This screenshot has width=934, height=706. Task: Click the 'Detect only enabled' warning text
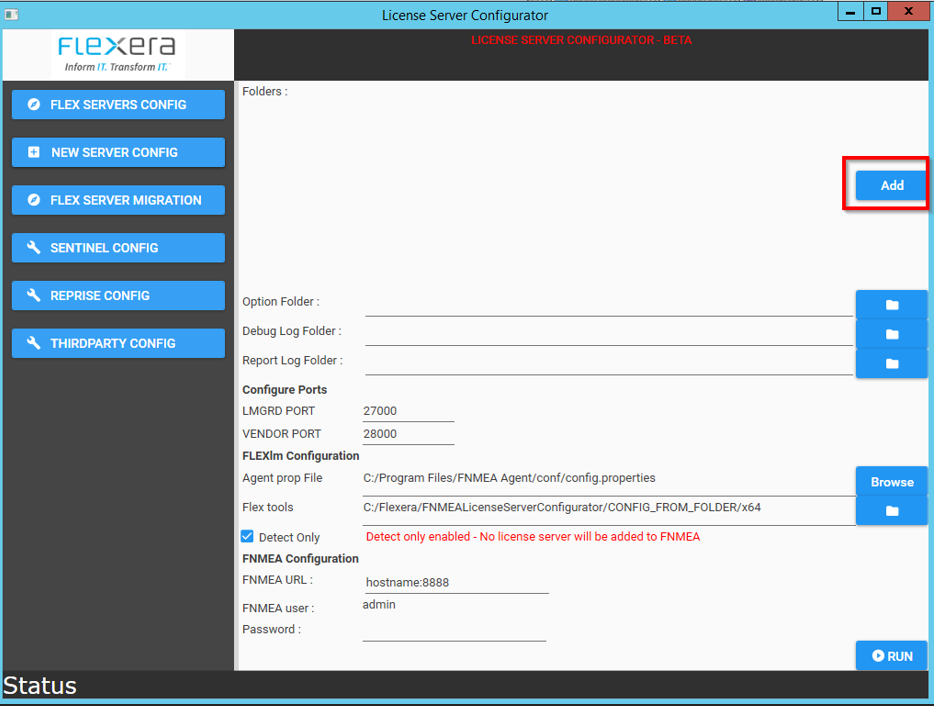(x=533, y=537)
